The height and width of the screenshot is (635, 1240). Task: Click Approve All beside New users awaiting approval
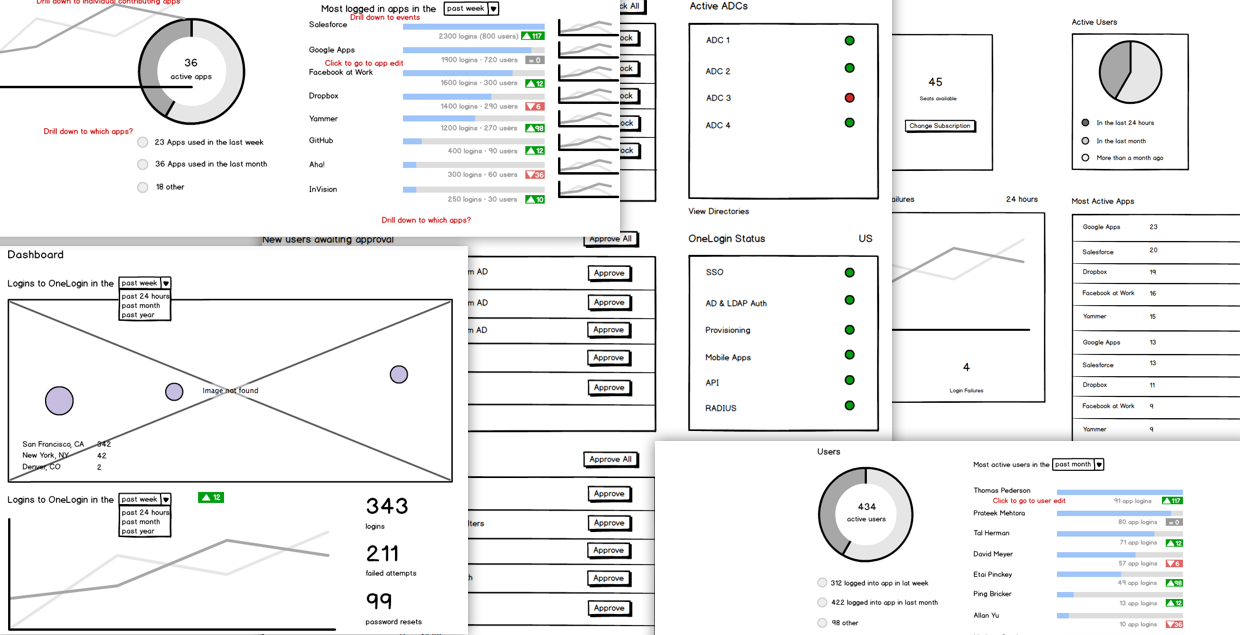(x=610, y=239)
